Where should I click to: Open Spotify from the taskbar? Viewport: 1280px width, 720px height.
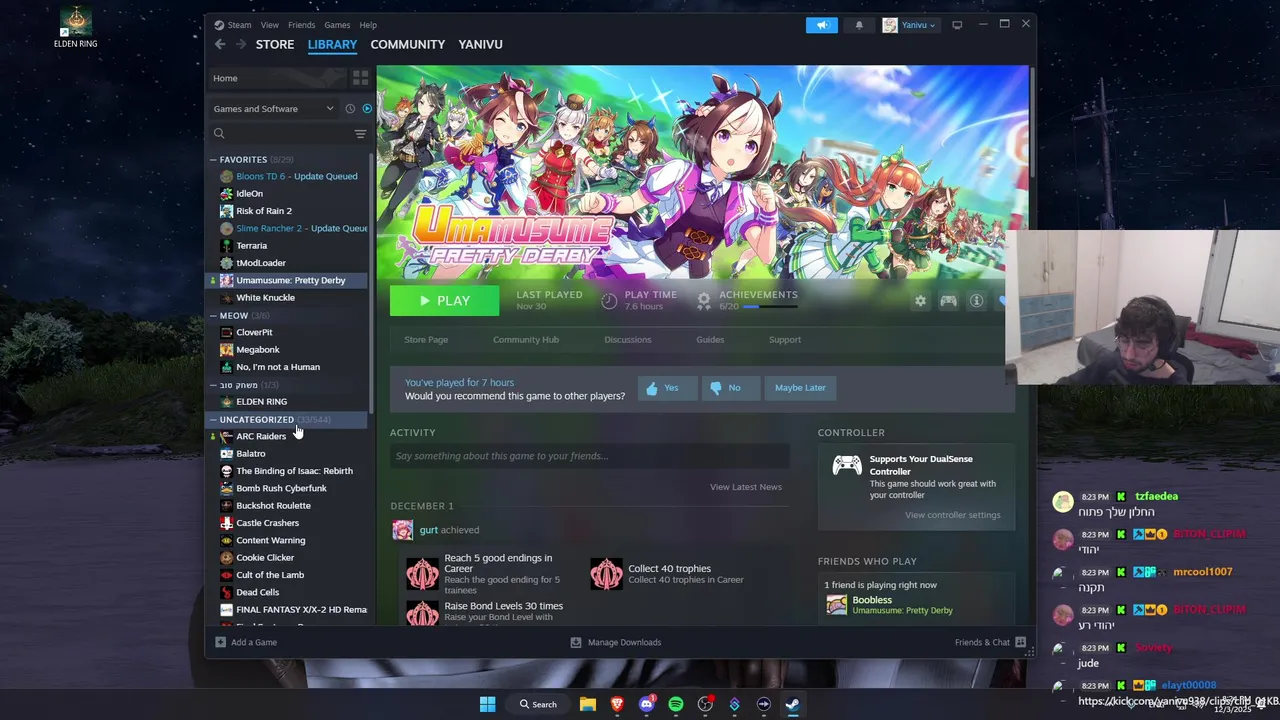676,704
